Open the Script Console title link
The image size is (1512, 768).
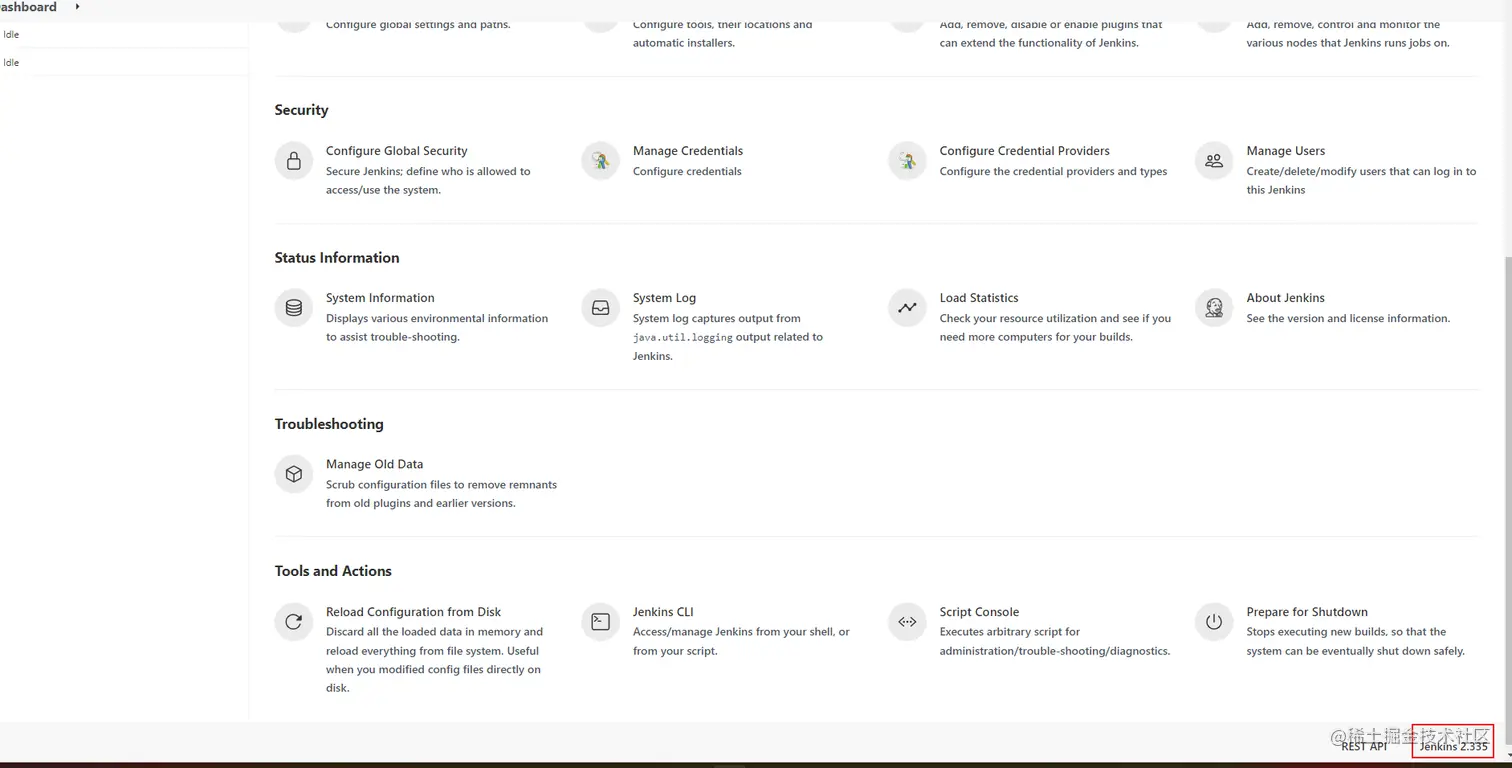click(979, 612)
